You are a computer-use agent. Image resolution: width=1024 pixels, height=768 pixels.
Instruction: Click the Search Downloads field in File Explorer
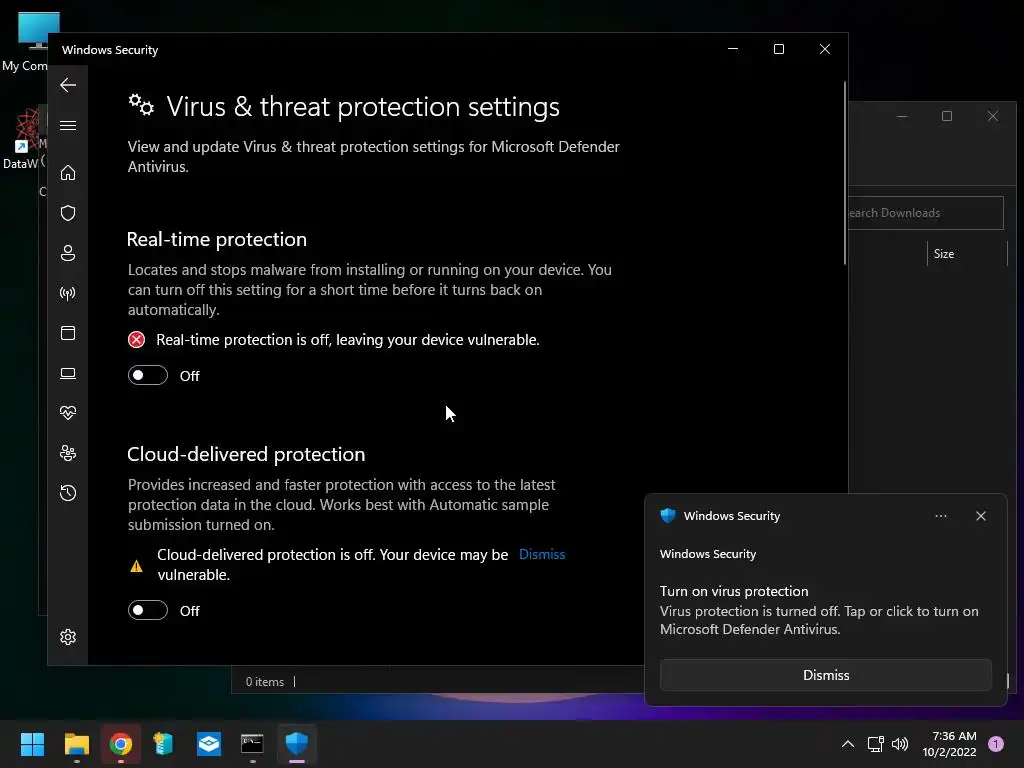pyautogui.click(x=925, y=213)
